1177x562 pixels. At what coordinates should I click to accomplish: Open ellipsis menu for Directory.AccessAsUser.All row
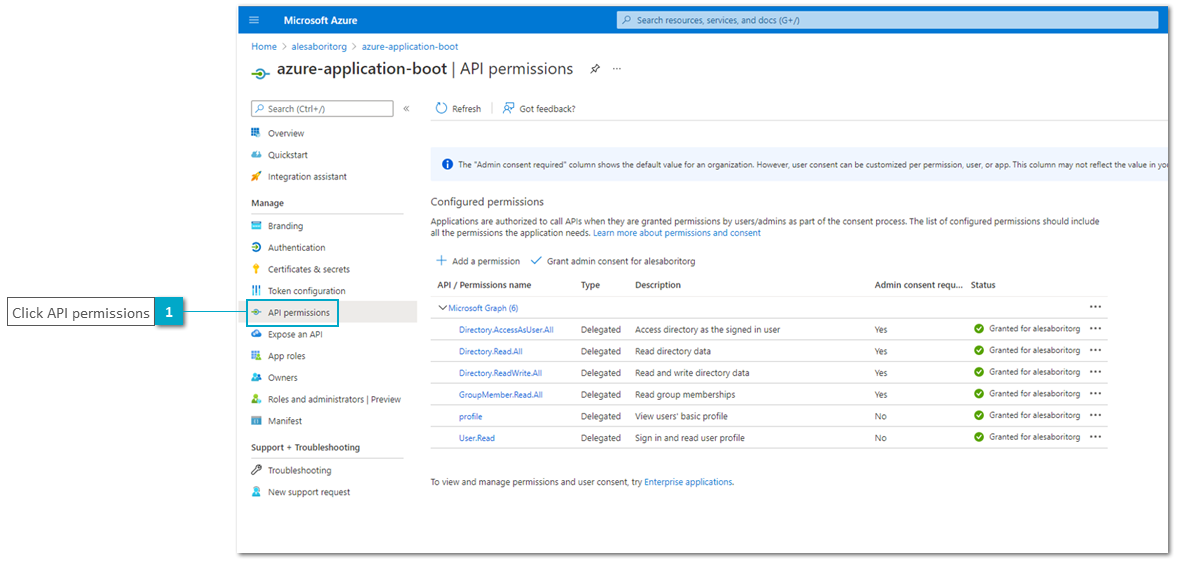1095,329
